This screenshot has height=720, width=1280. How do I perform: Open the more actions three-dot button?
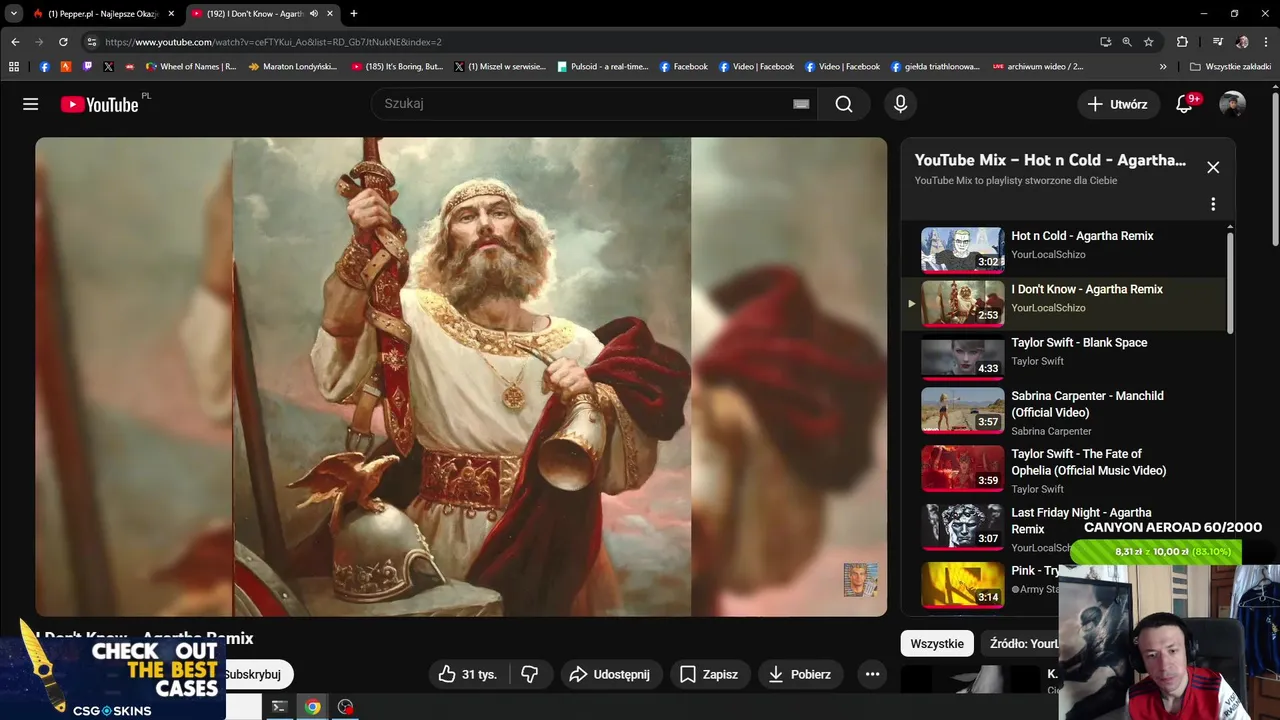coord(872,674)
